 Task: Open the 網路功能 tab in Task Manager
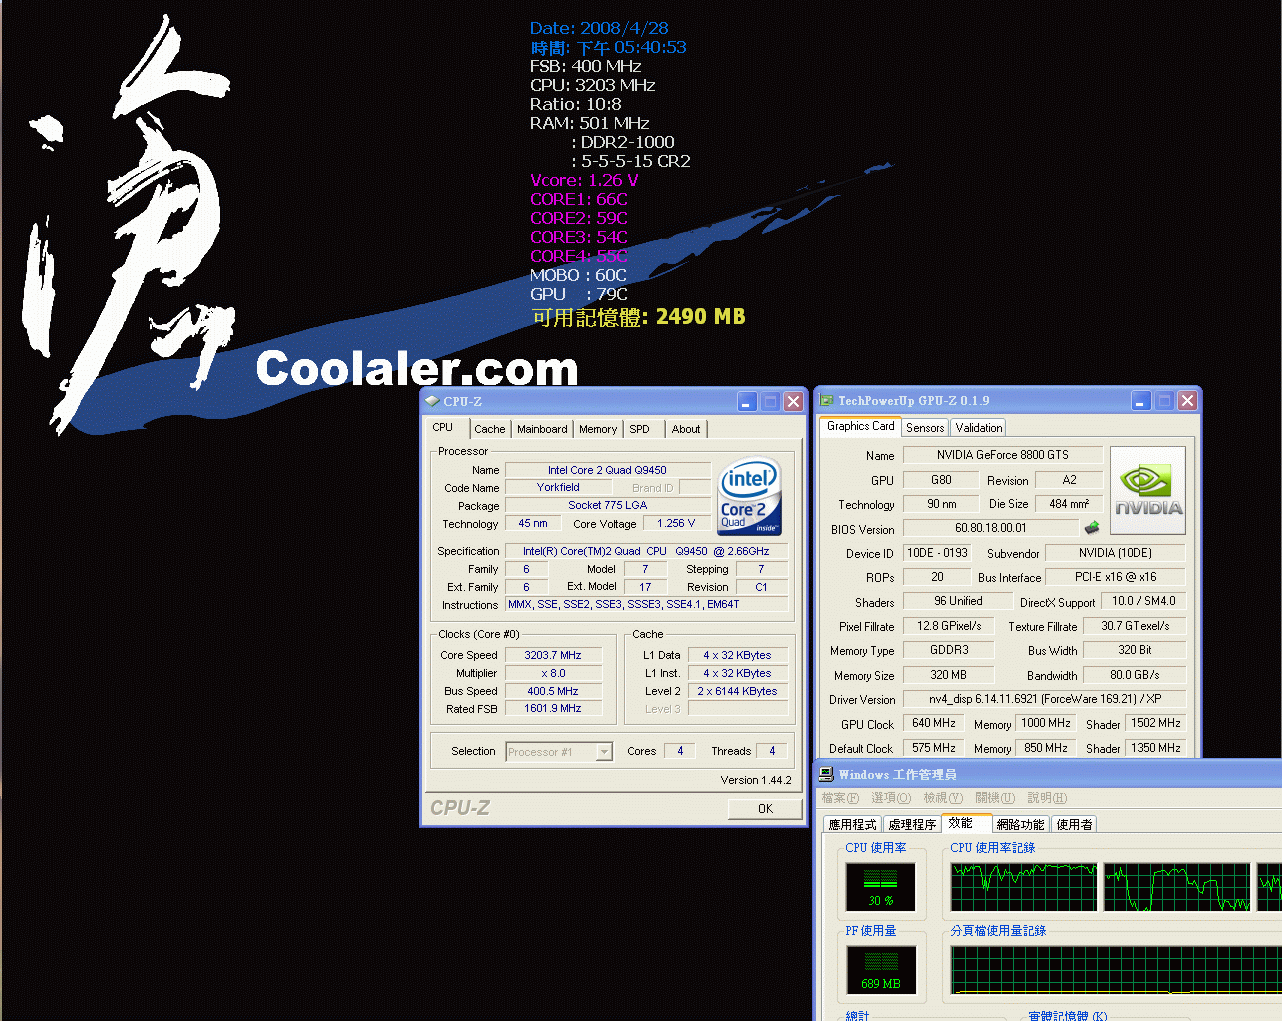click(x=1020, y=825)
